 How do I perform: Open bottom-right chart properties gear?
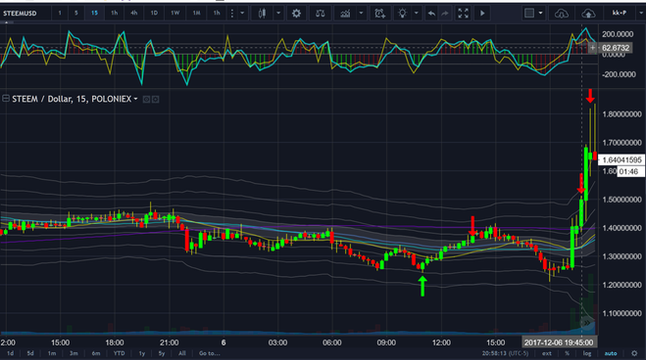tap(634, 353)
